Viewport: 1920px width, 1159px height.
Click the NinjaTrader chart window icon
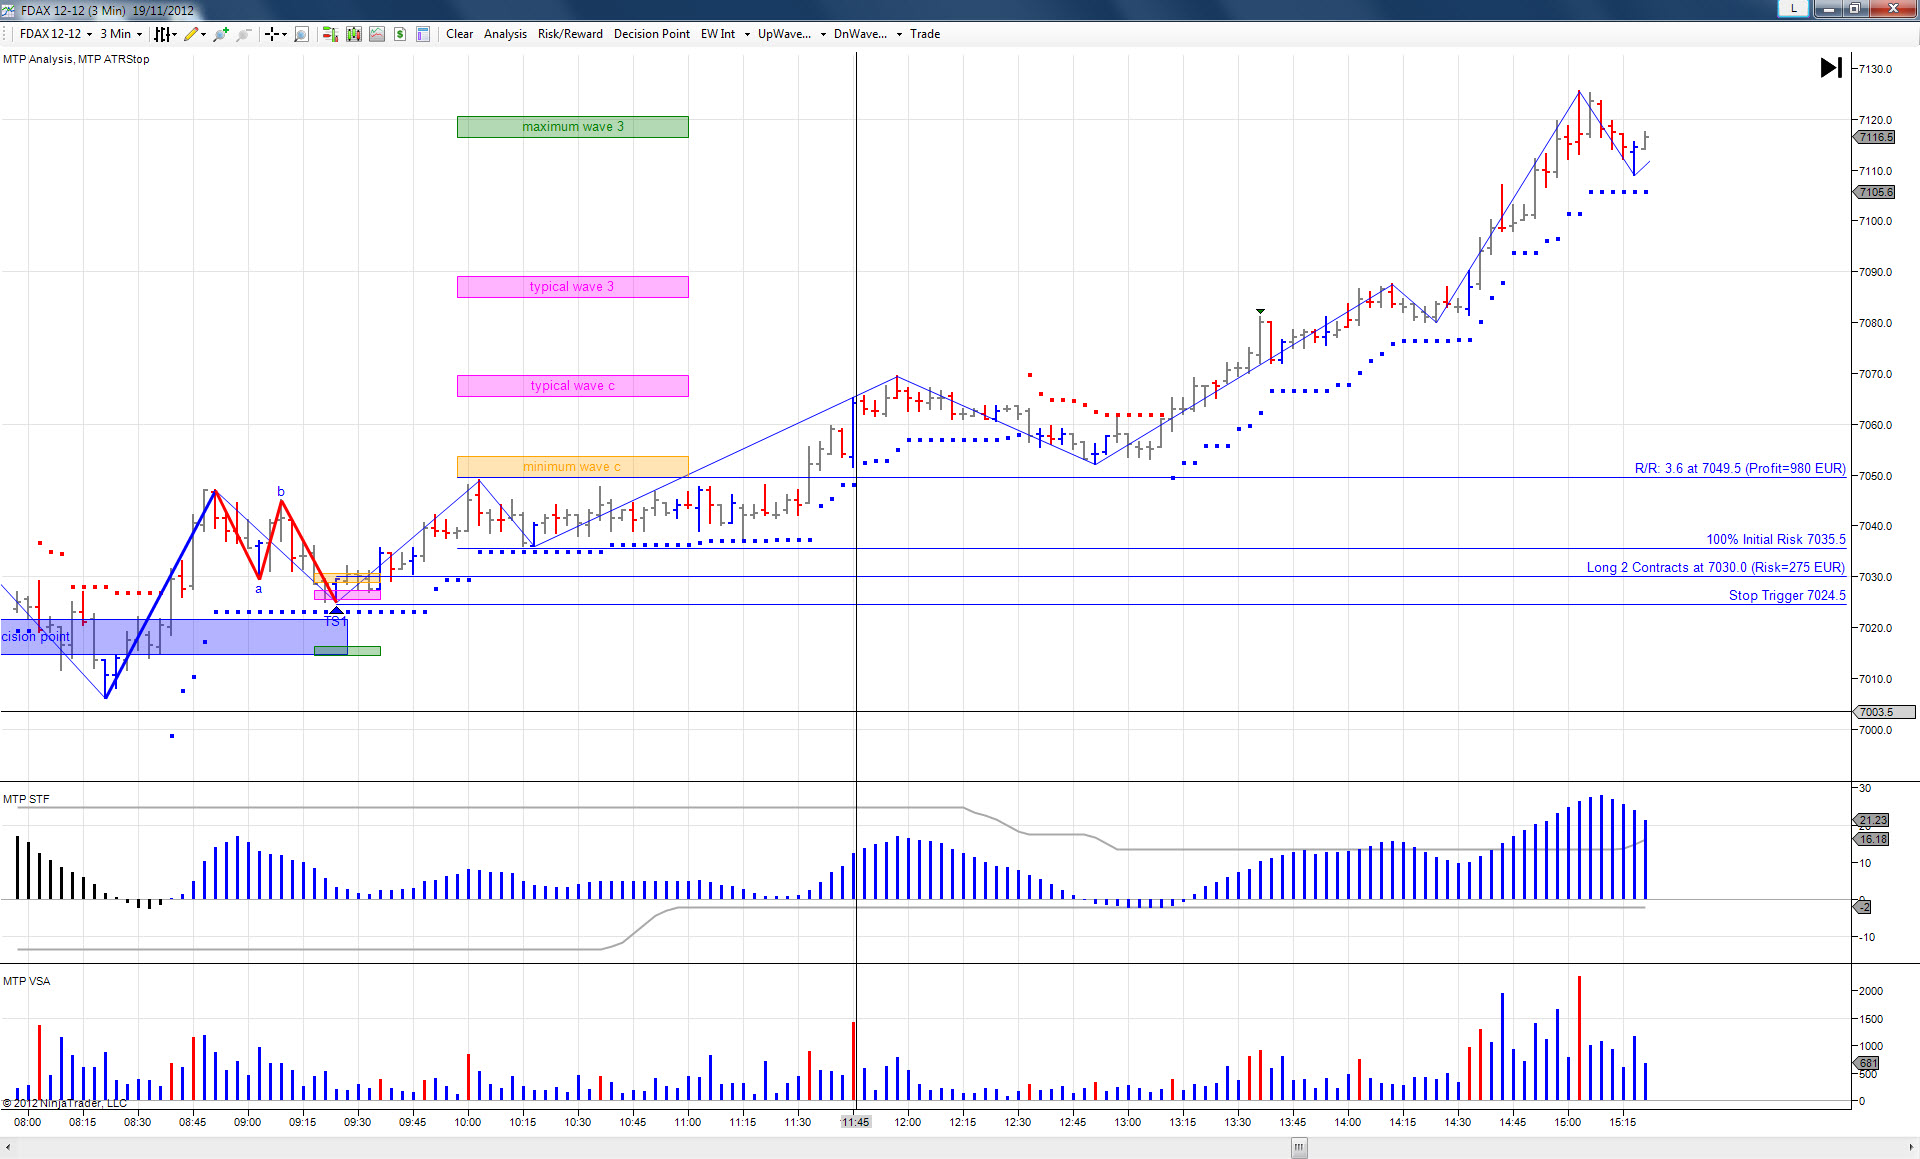click(x=9, y=10)
